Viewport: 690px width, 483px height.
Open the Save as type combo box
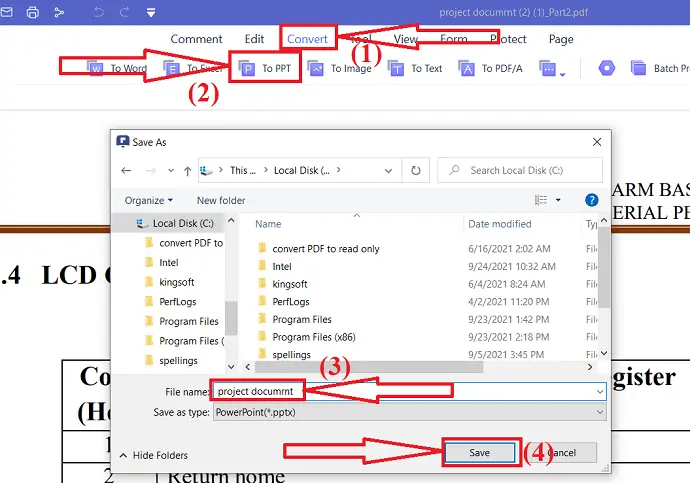pos(409,412)
